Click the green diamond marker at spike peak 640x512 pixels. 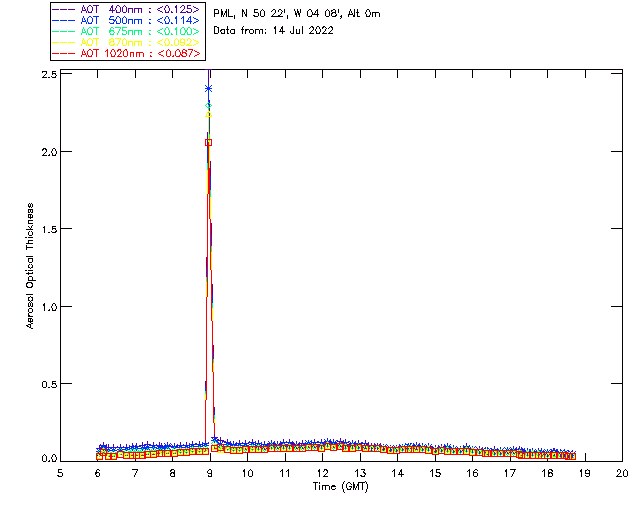209,106
